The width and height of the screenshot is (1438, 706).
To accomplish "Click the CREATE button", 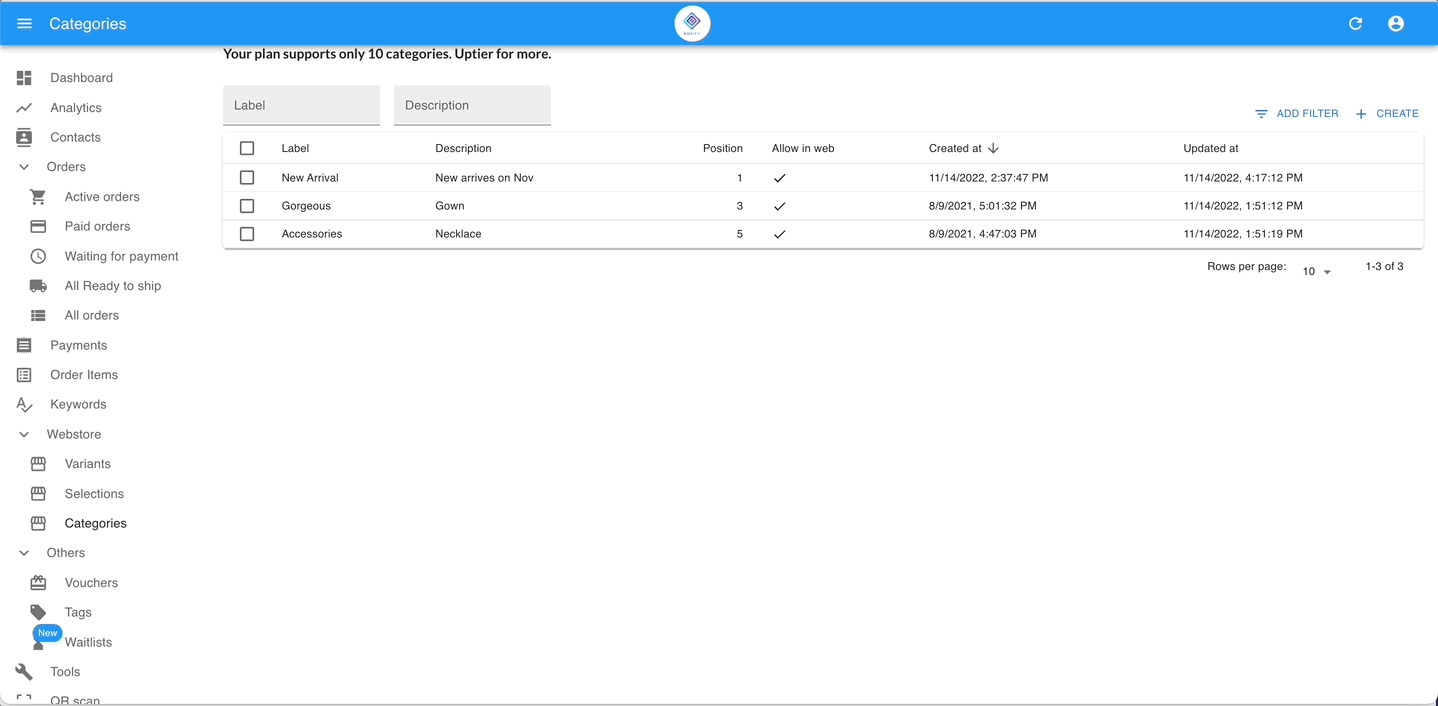I will pos(1388,113).
